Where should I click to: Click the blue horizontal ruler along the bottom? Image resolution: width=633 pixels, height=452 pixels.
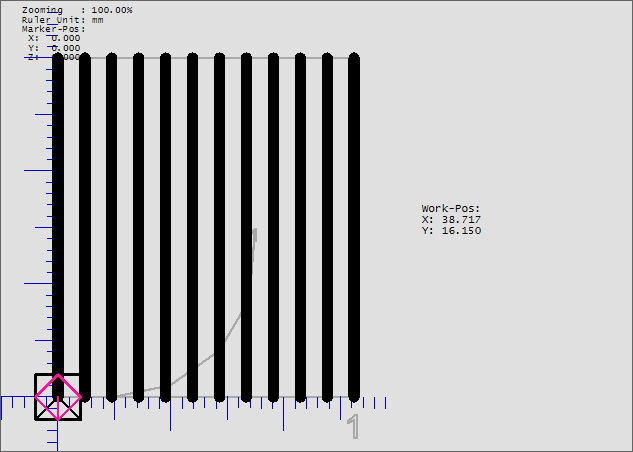pyautogui.click(x=300, y=403)
